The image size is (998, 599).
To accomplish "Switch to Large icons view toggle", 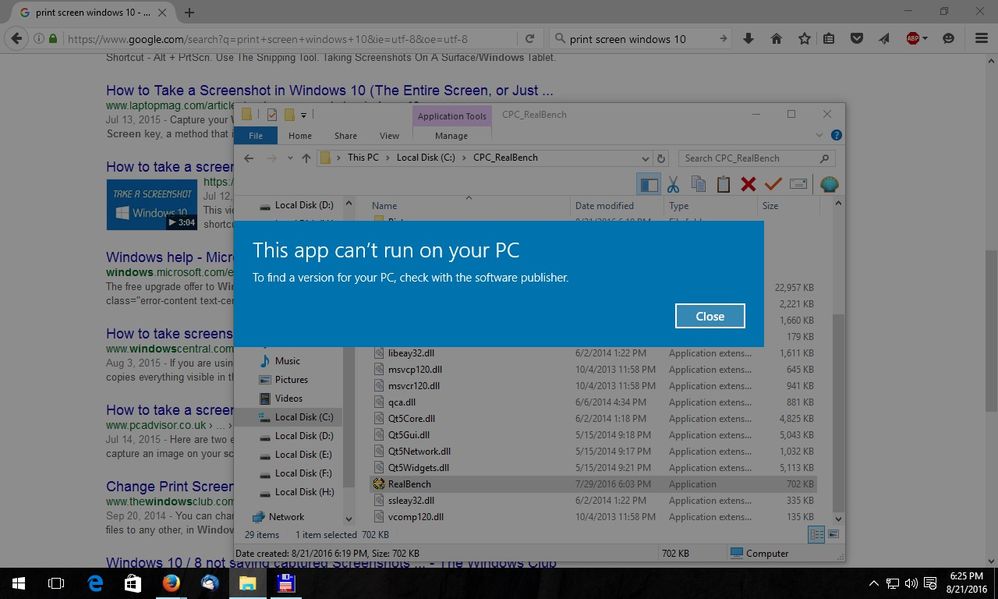I will 833,535.
